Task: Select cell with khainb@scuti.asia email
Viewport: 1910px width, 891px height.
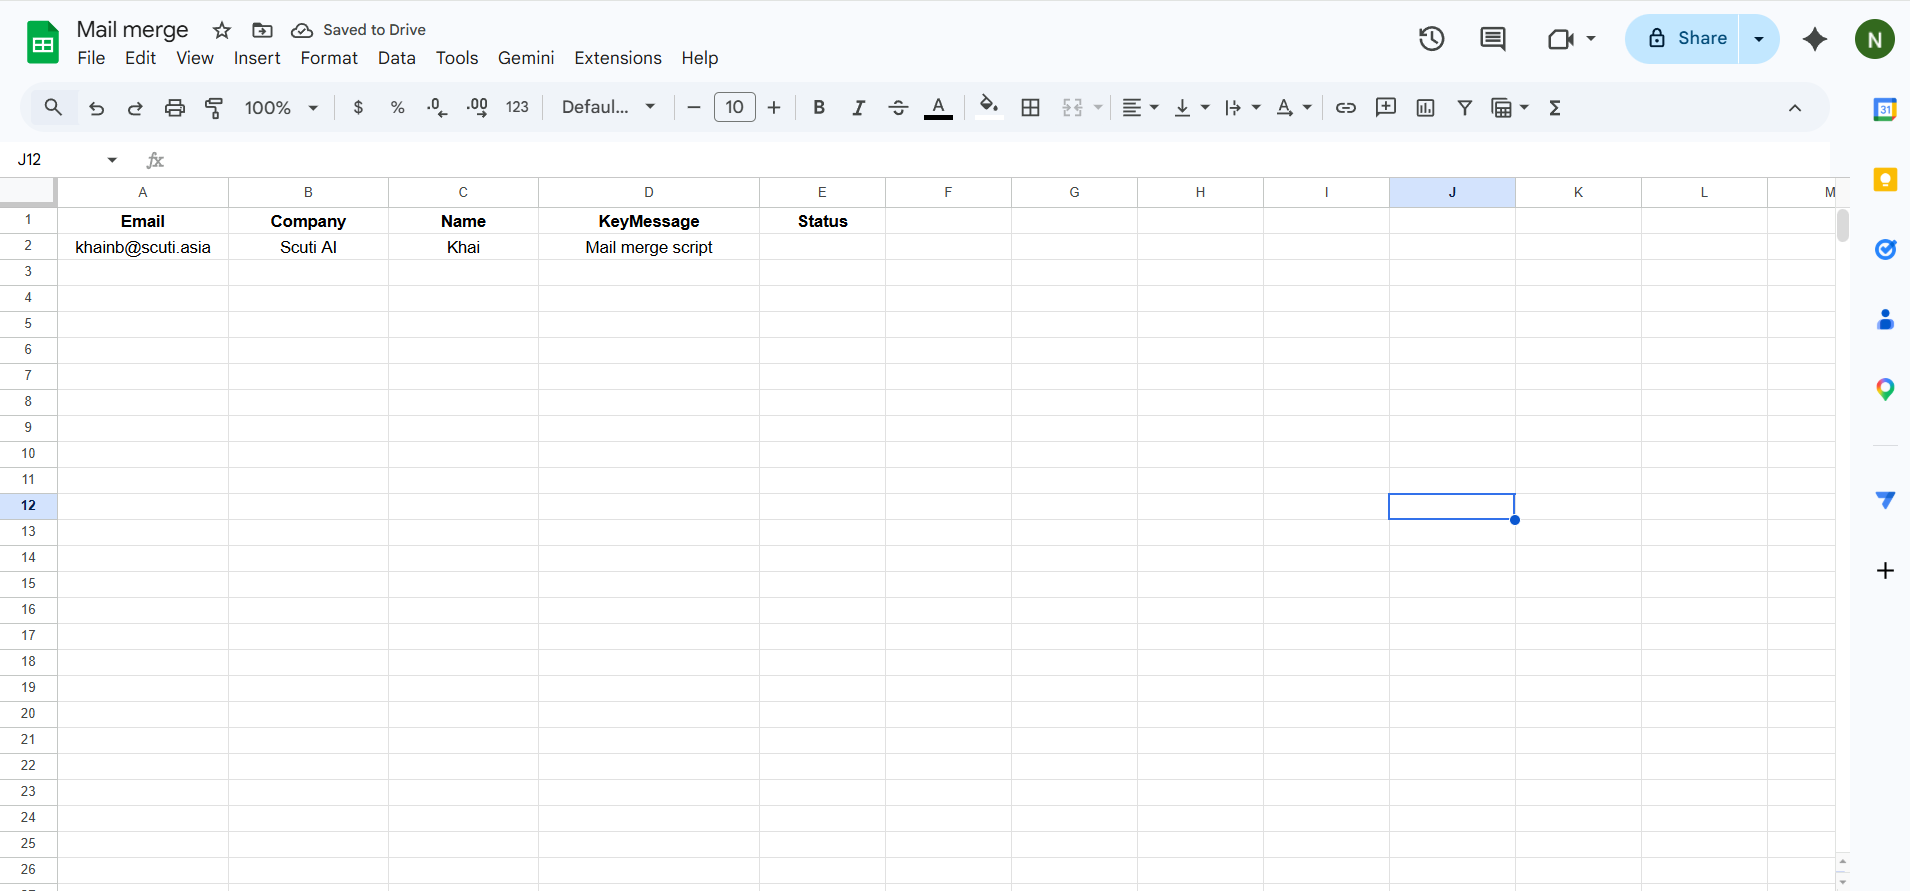Action: point(143,247)
